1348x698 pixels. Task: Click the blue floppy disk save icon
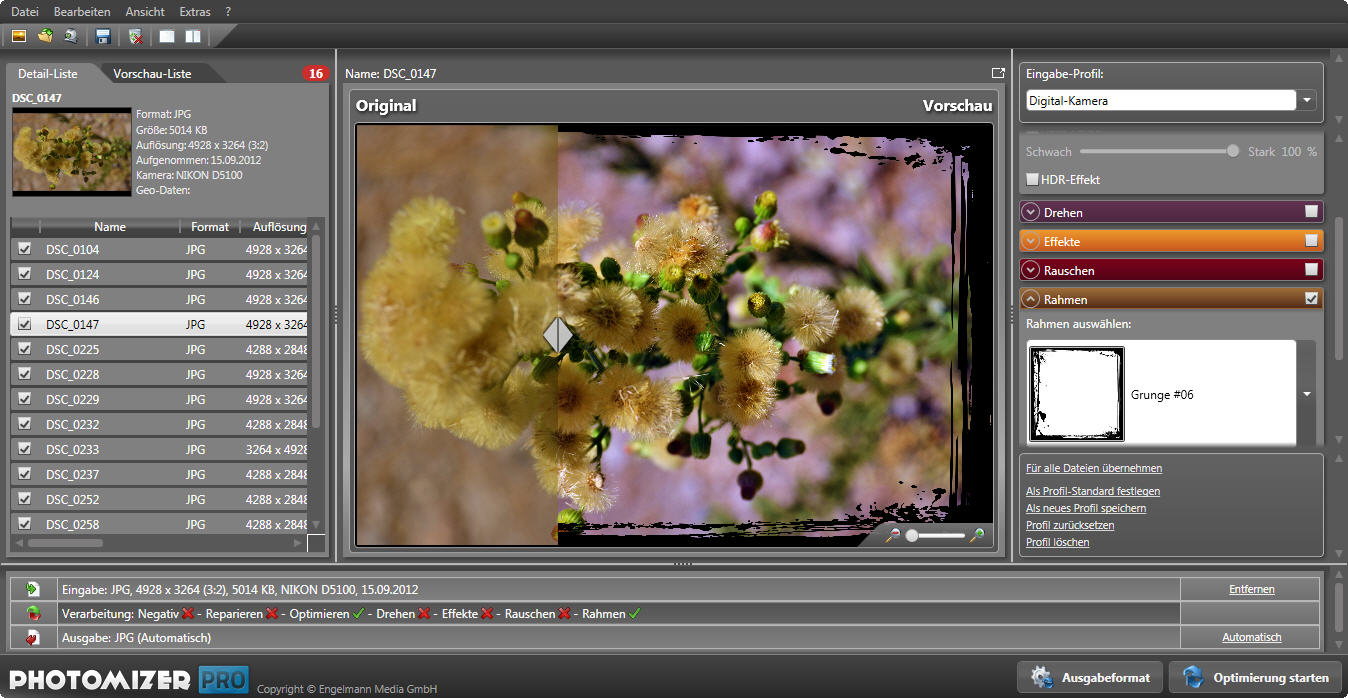tap(102, 36)
